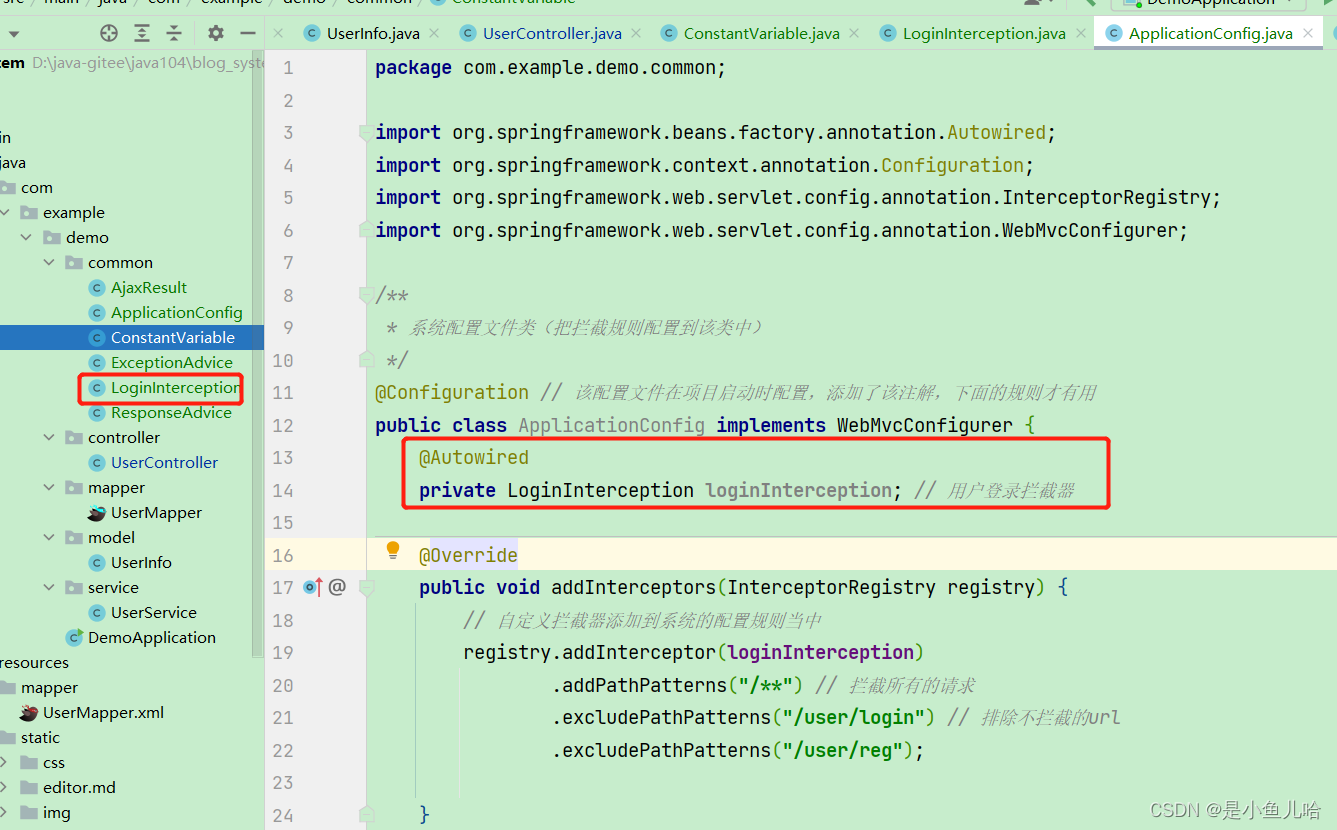Collapse the model package node
Image resolution: width=1337 pixels, height=830 pixels.
pyautogui.click(x=50, y=537)
